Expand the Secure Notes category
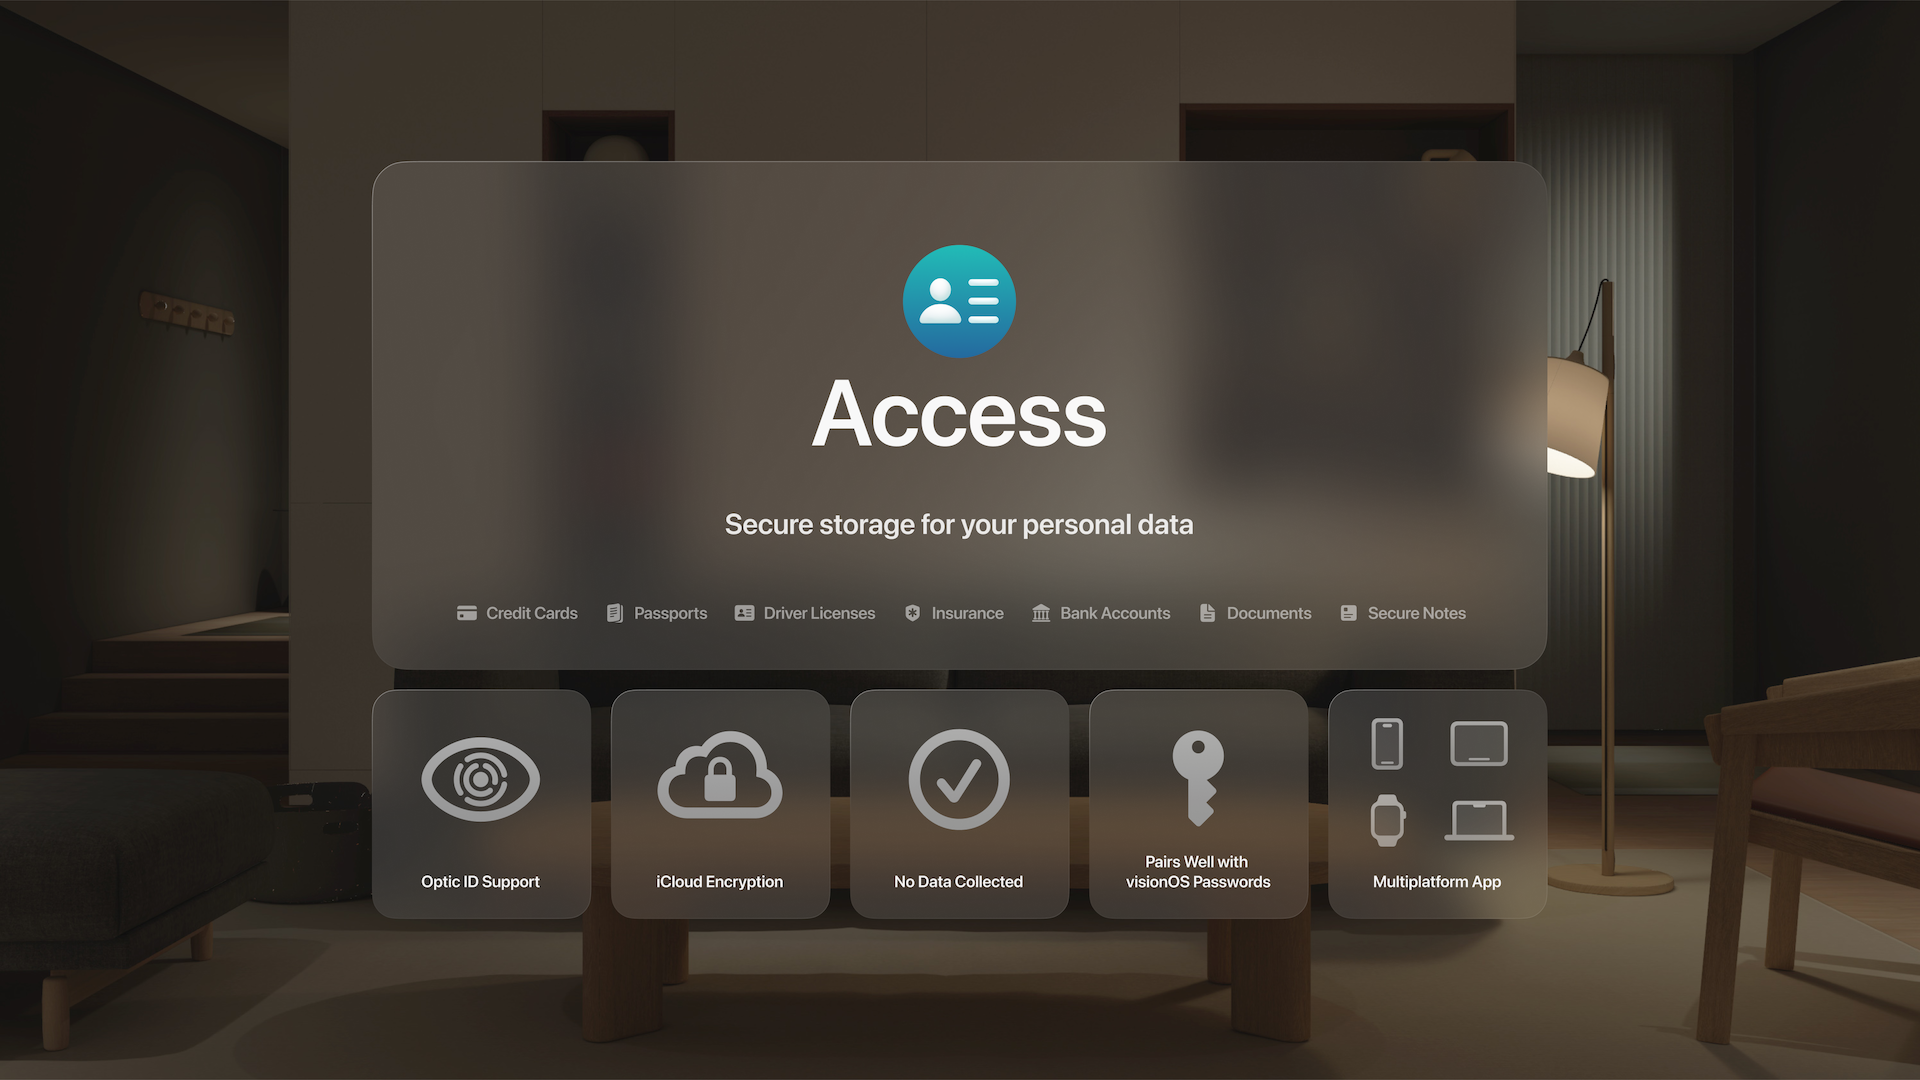The height and width of the screenshot is (1080, 1920). (x=1403, y=613)
